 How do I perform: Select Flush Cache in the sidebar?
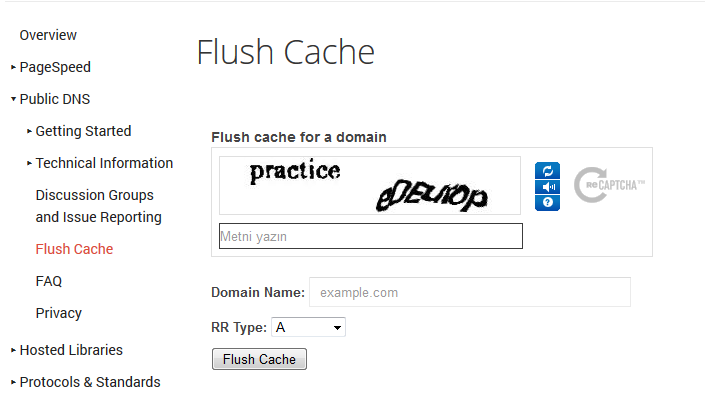pos(74,249)
